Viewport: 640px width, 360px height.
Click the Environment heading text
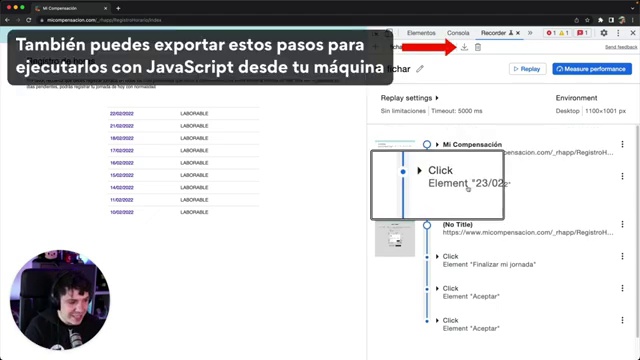click(x=576, y=98)
